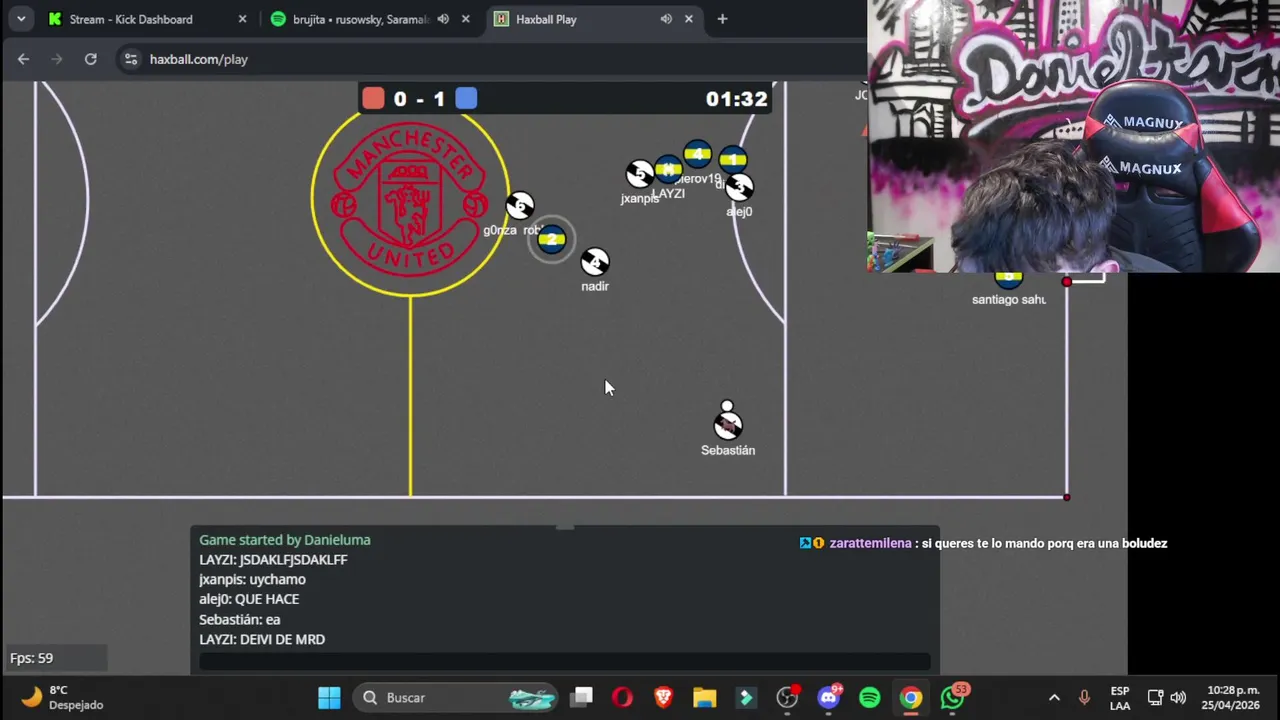Launch Brave browser from the taskbar
Screen dimensions: 1280x720
click(663, 698)
